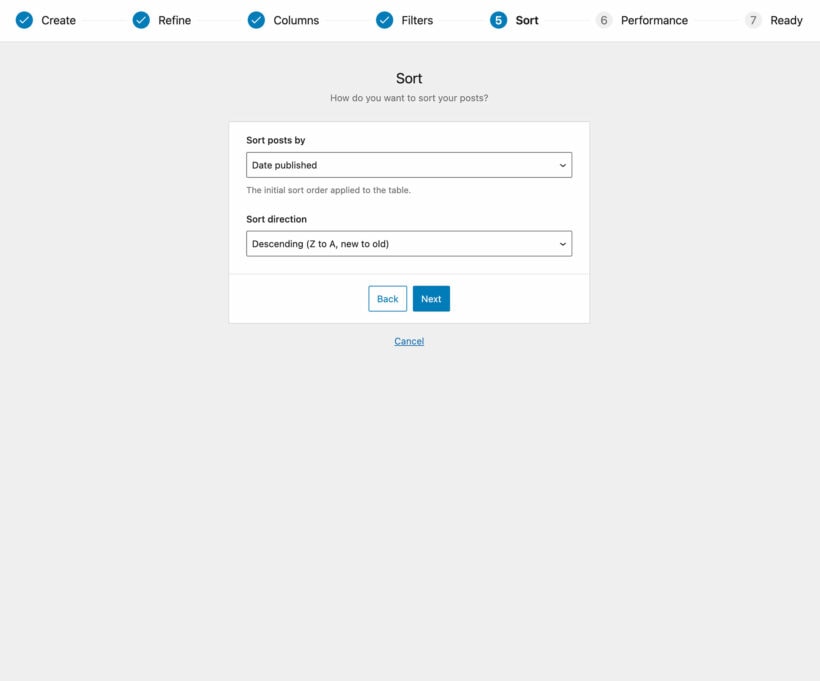Click the Filters step checkmark icon
820x681 pixels.
[x=383, y=19]
